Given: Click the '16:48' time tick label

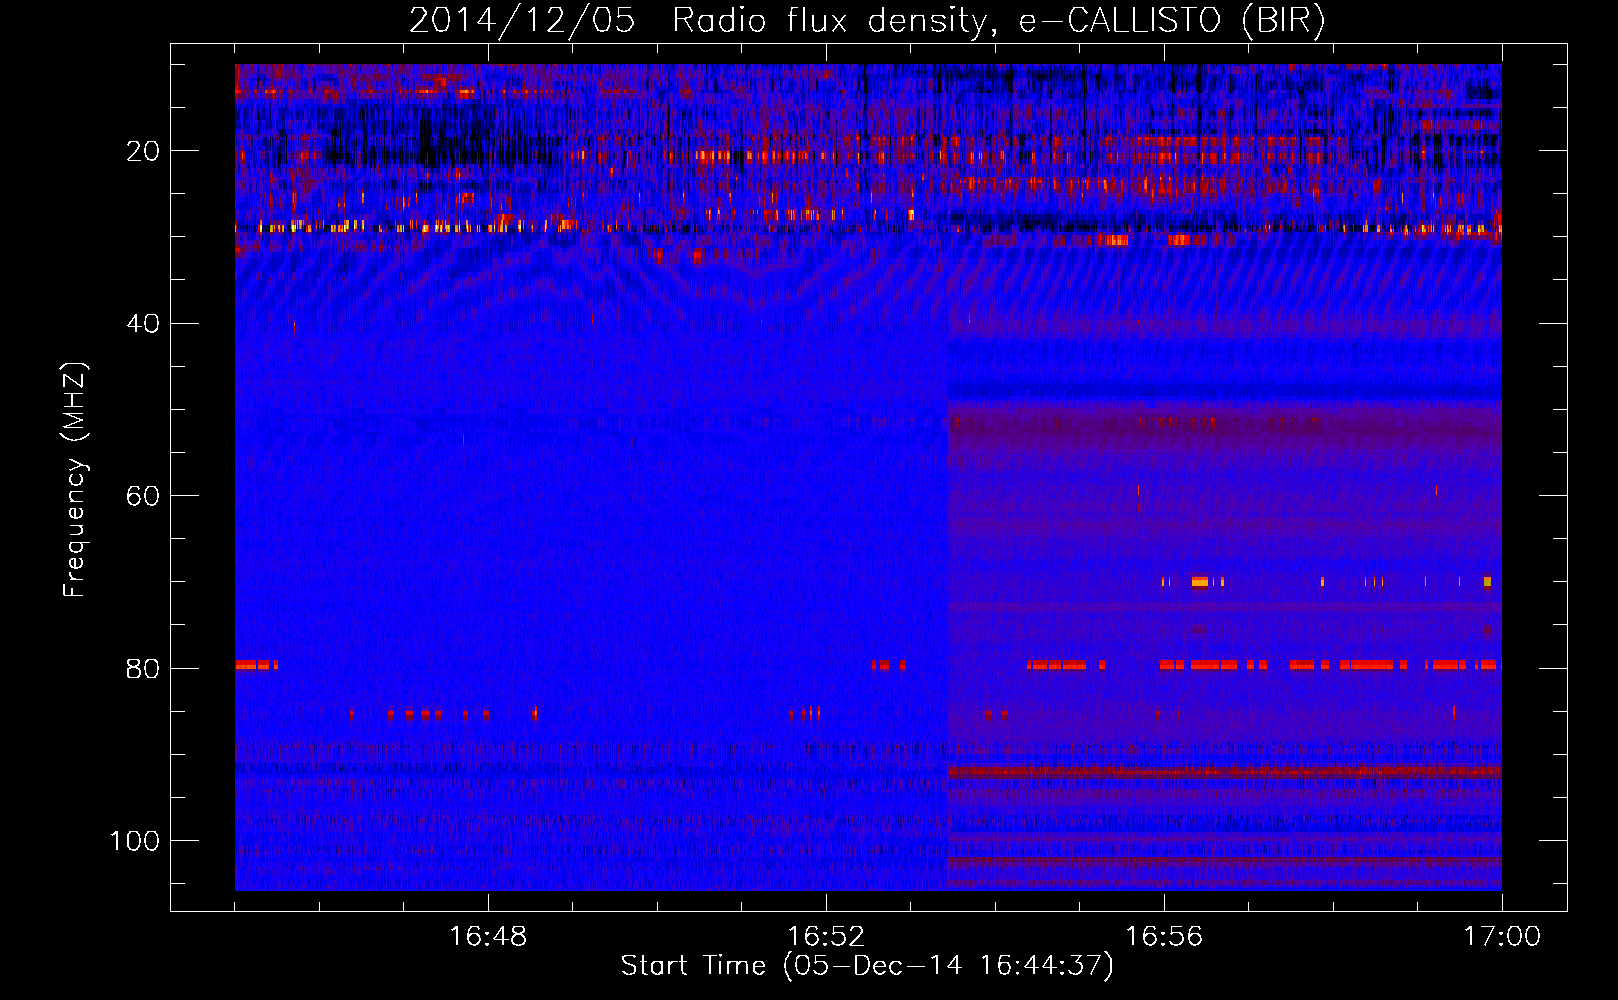Looking at the screenshot, I should 488,937.
